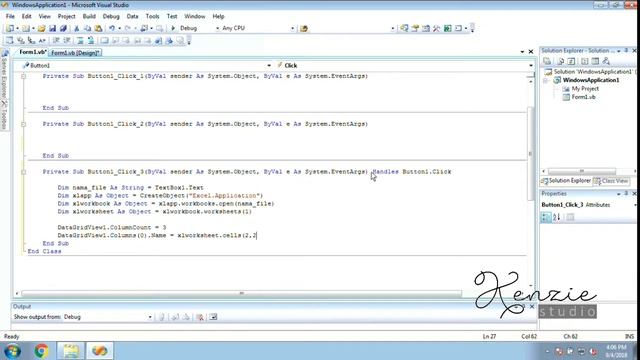Open Solution Explorer from the standard toolbar icon
This screenshot has width=640, height=360.
coord(404,28)
